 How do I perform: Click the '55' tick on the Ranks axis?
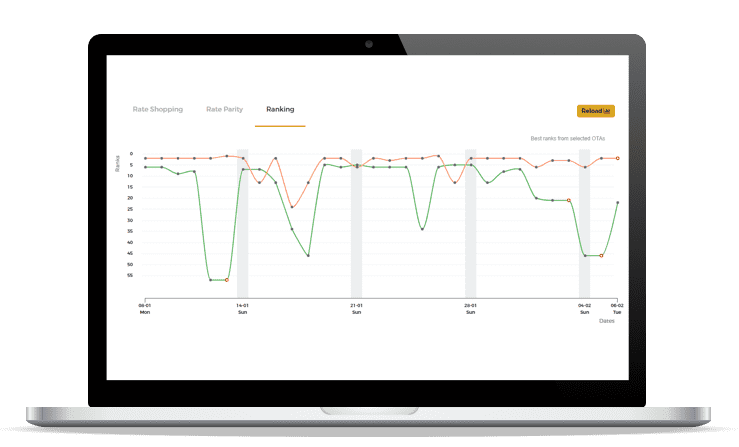click(x=130, y=275)
